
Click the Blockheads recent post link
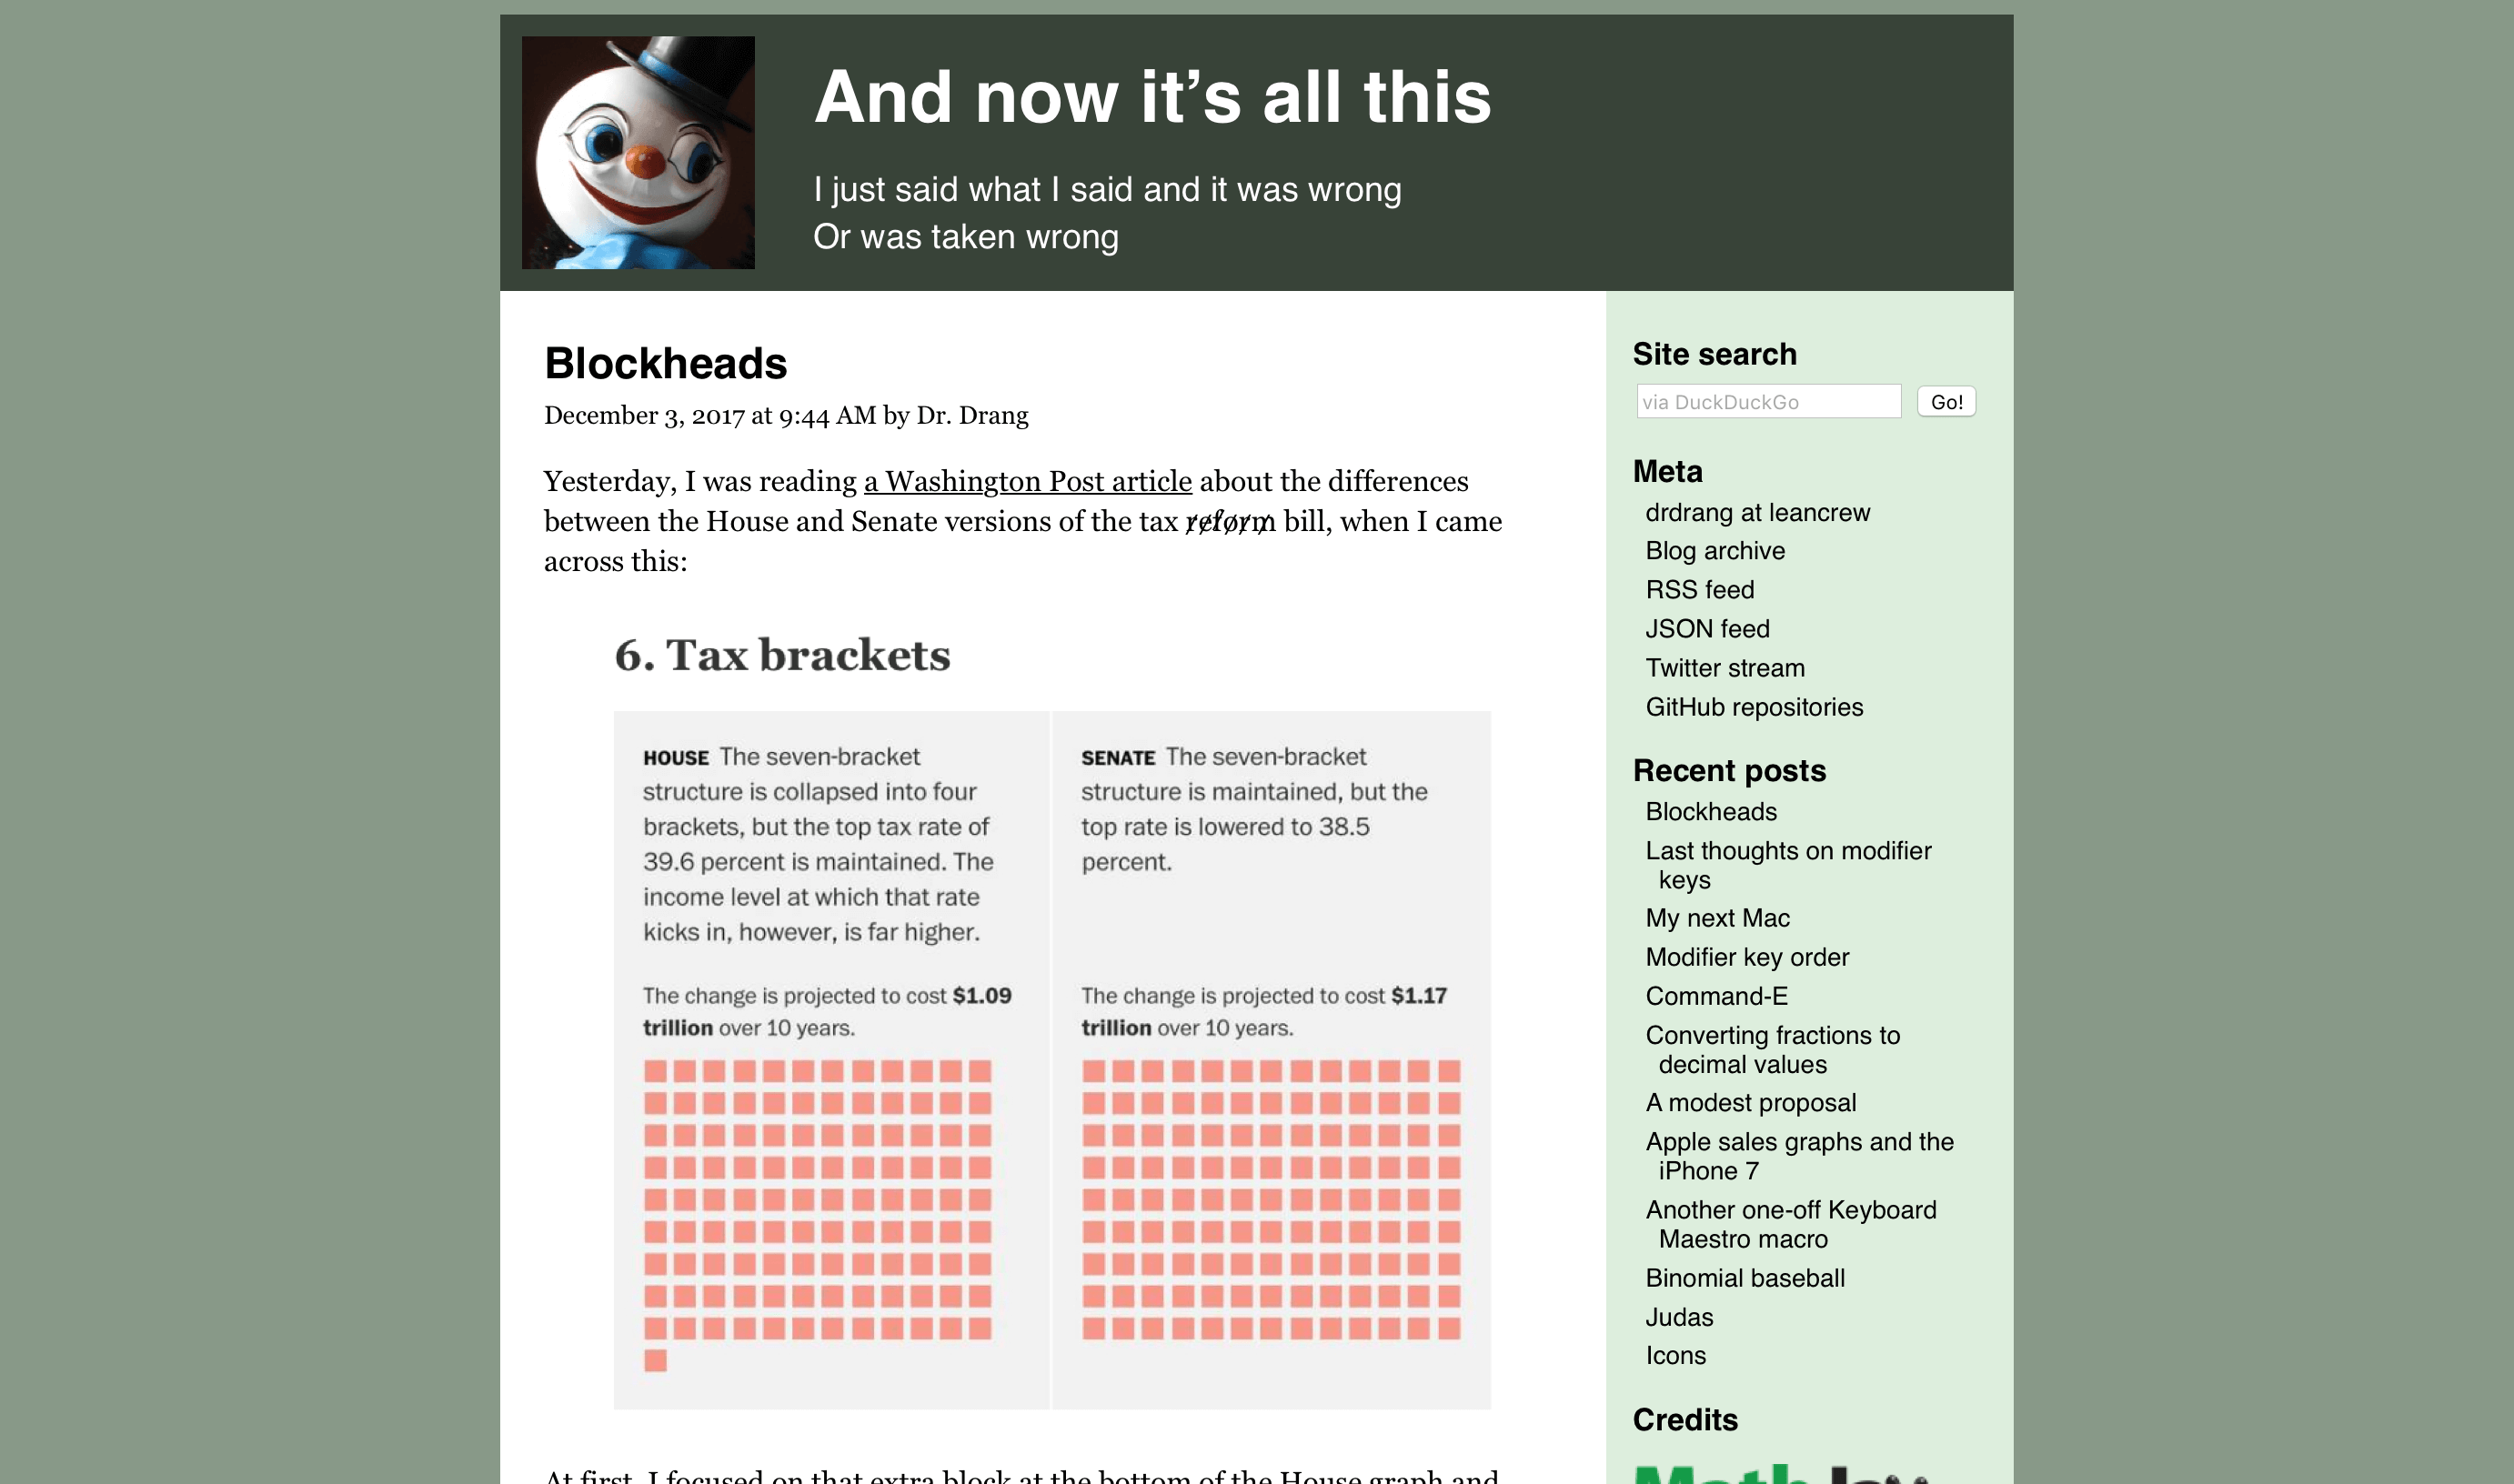pos(1708,811)
